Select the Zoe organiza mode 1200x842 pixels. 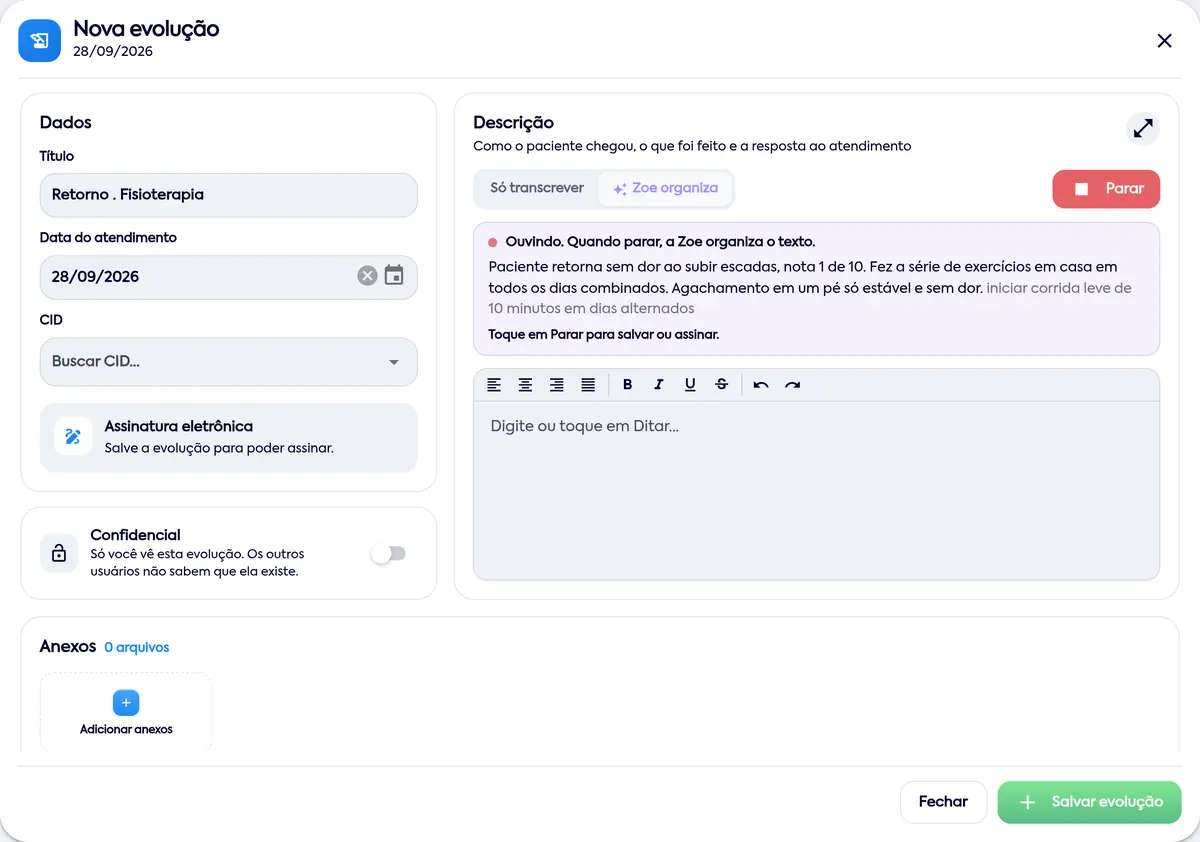click(665, 188)
